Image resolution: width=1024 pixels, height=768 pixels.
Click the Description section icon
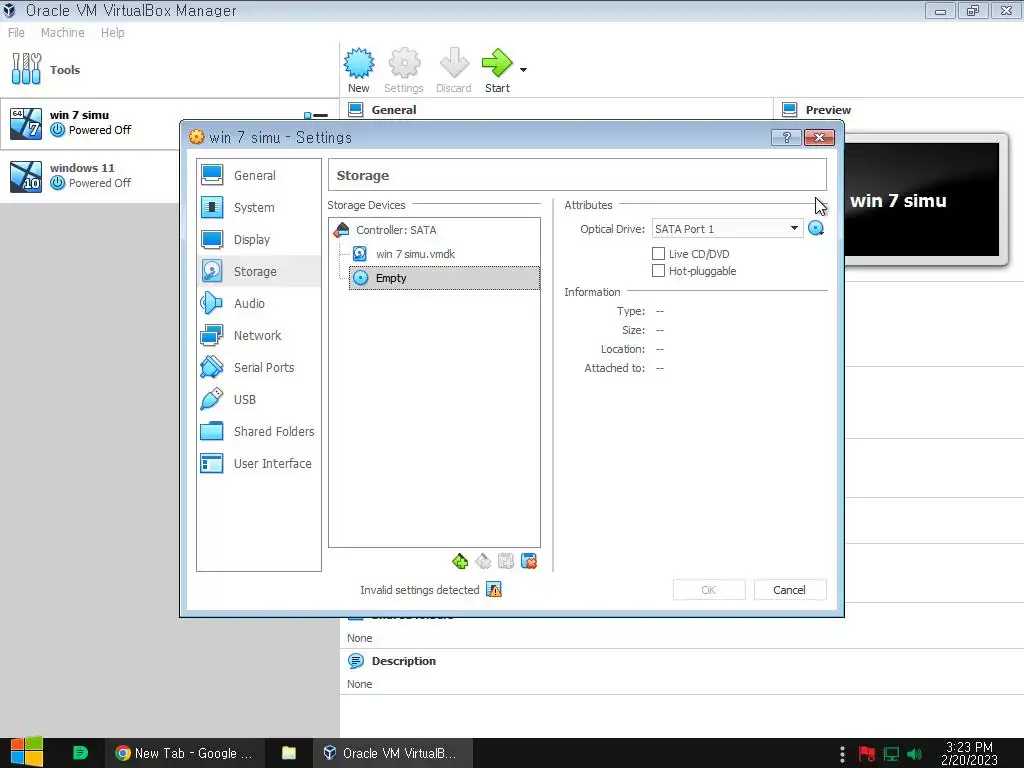356,661
